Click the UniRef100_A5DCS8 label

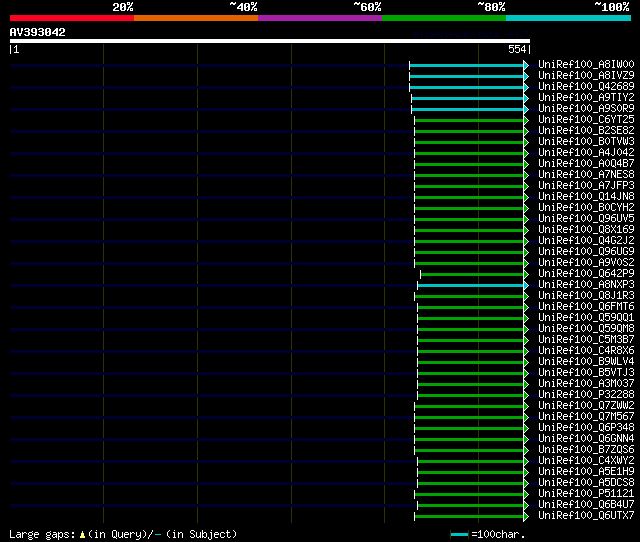click(x=586, y=483)
